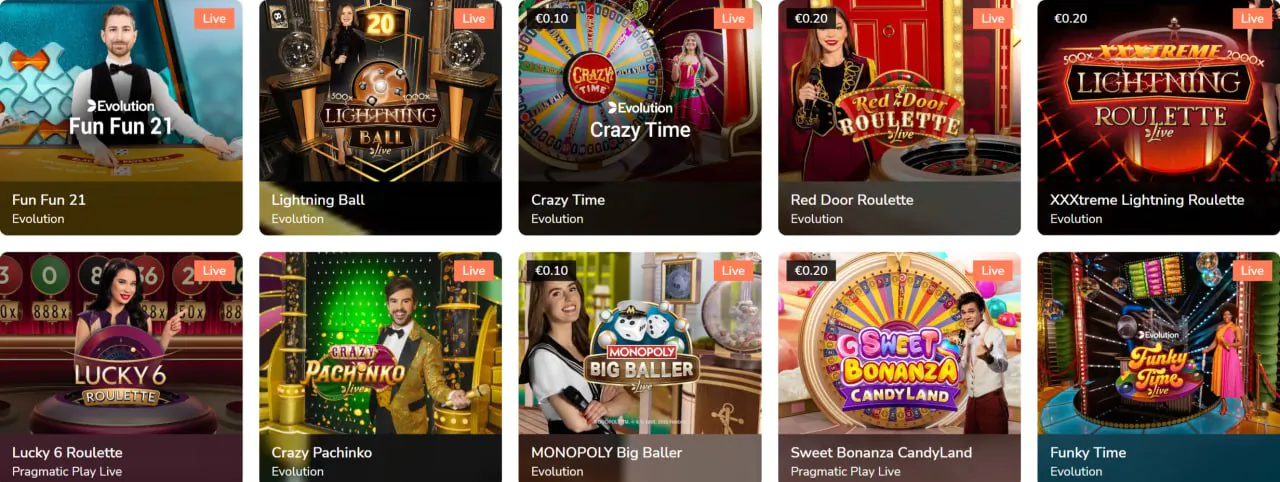Click the Live badge on Lightning Ball
Image resolution: width=1280 pixels, height=482 pixels.
[x=474, y=18]
